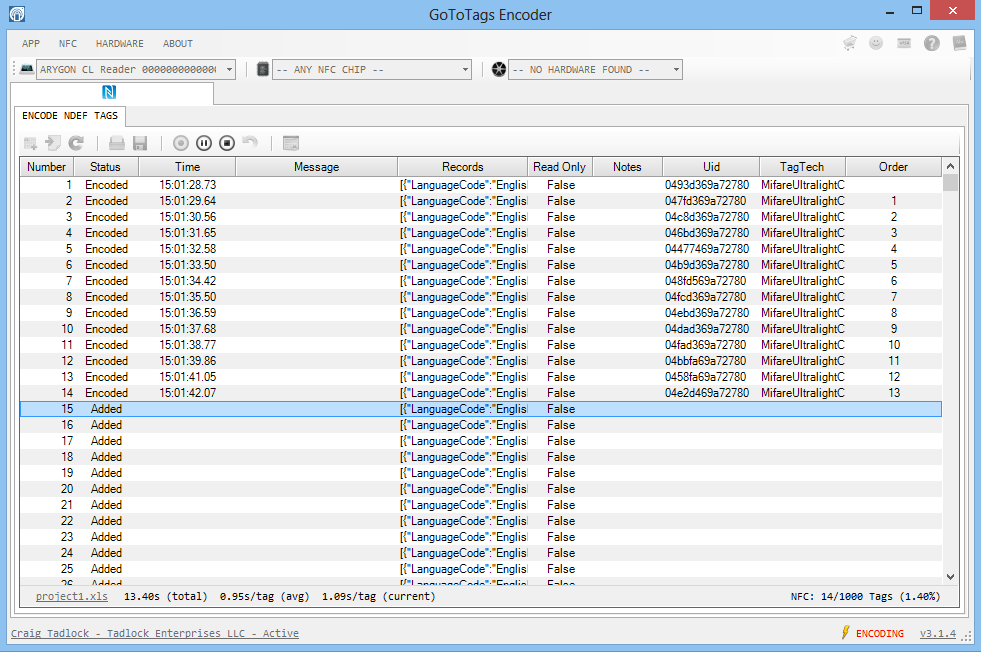Click the vertical scrollbar thumb
981x652 pixels.
coord(950,183)
